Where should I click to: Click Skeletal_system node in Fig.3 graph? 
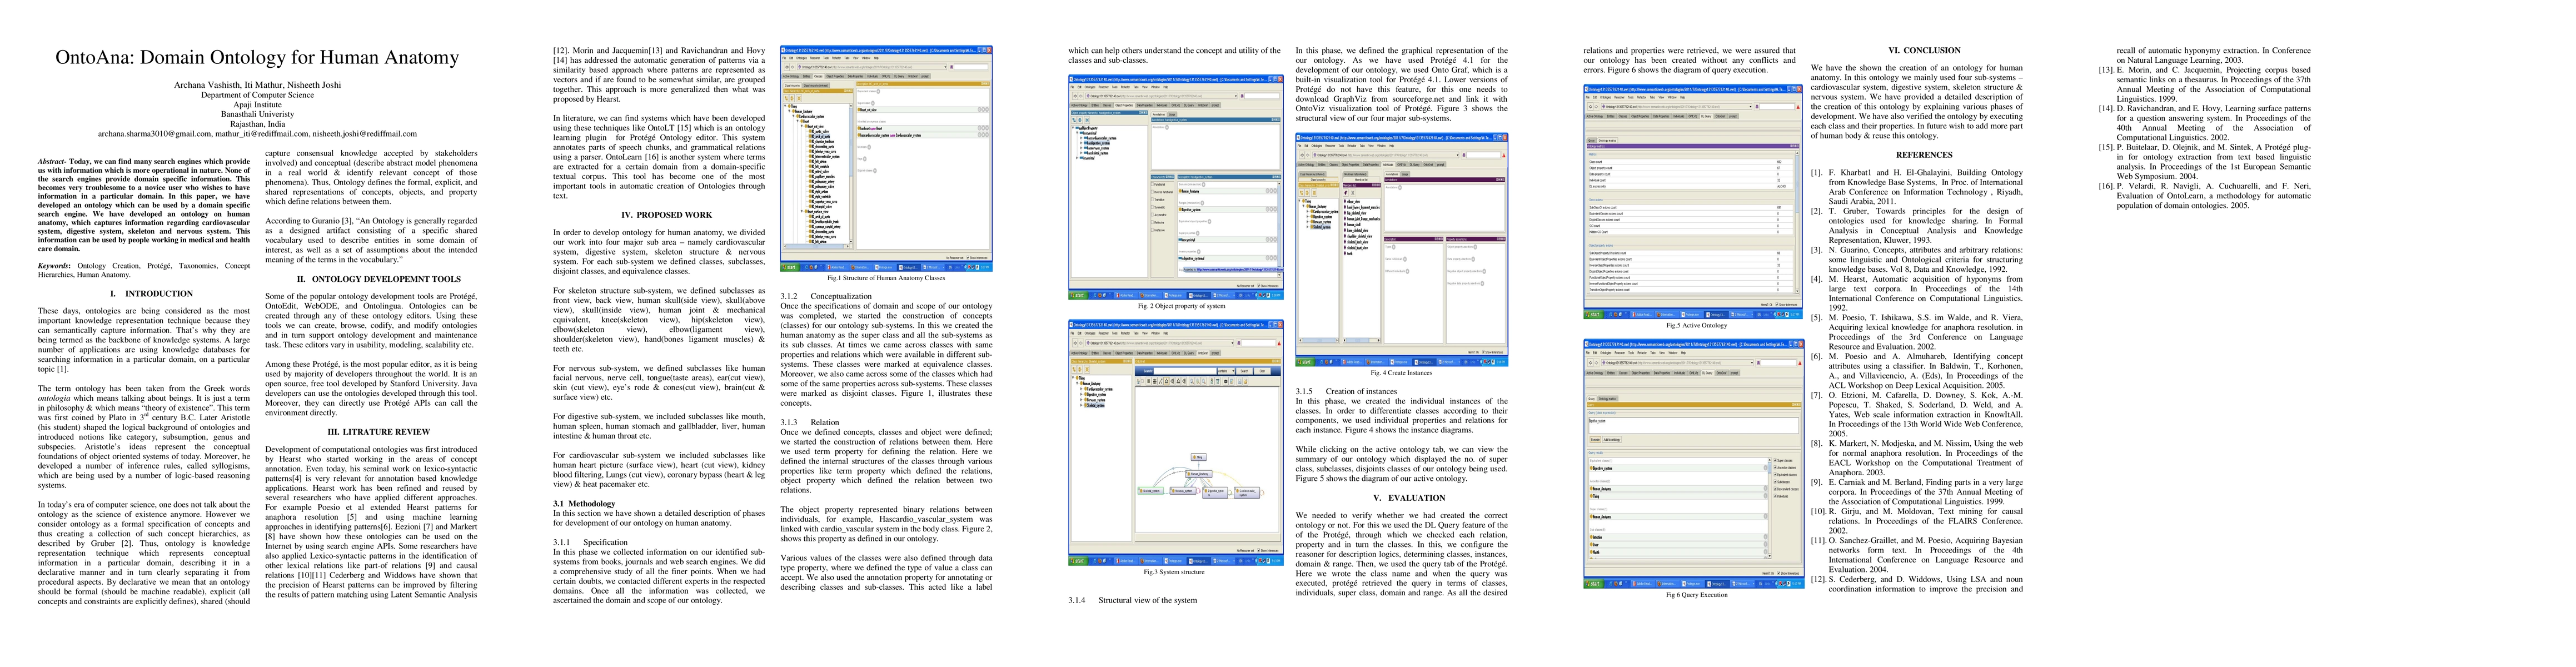[1151, 491]
